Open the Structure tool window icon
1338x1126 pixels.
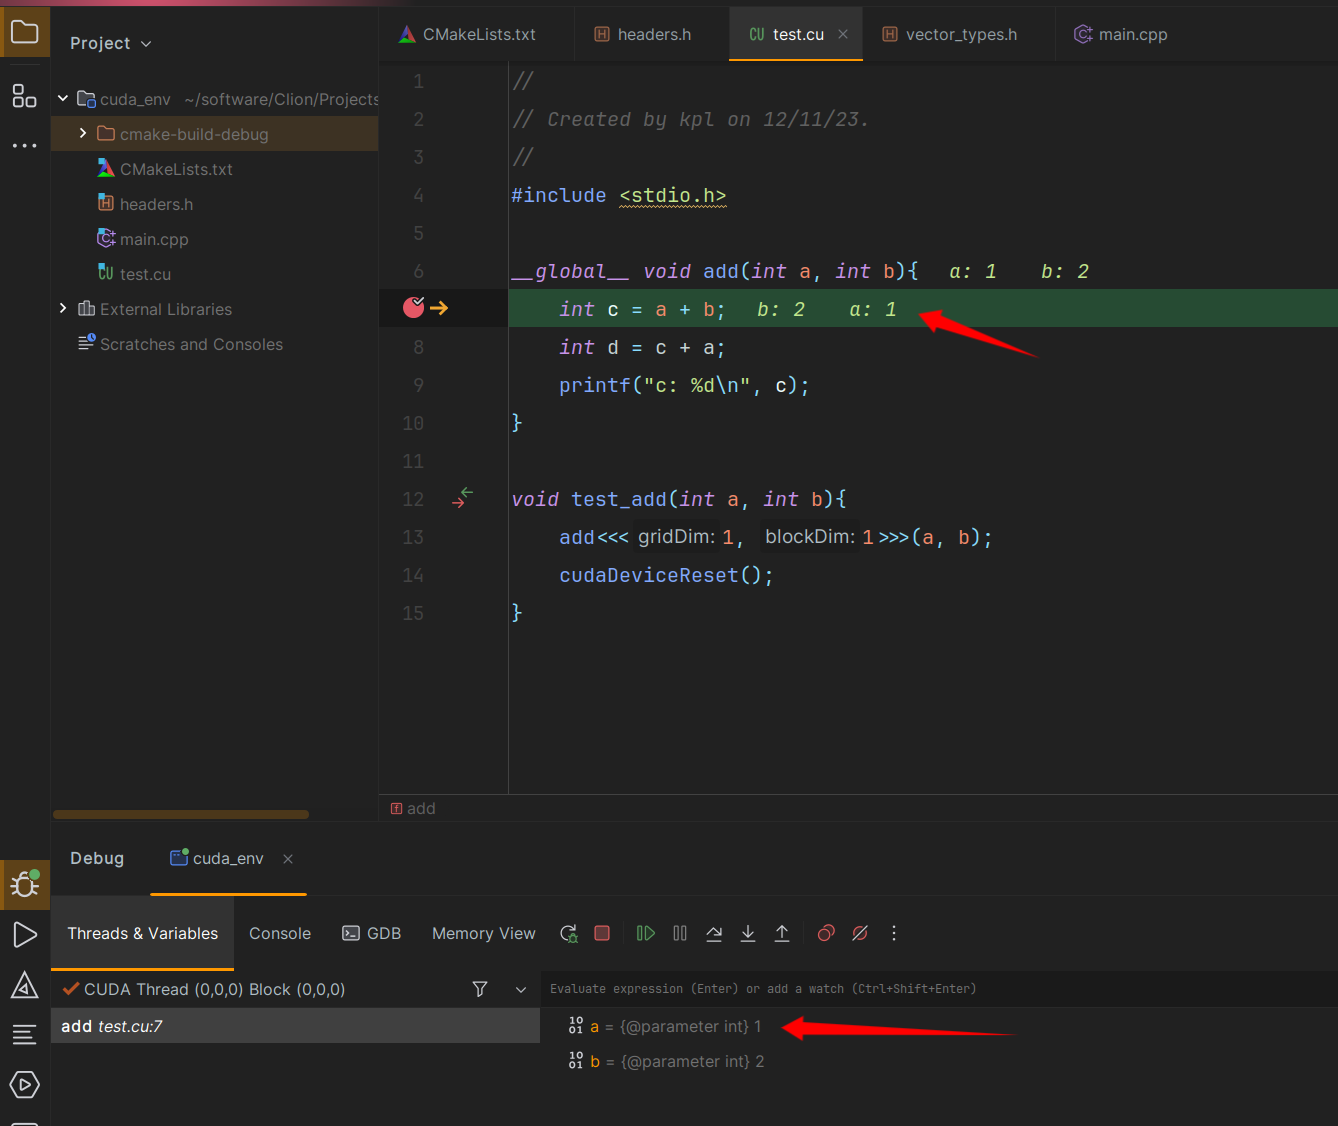[x=24, y=96]
